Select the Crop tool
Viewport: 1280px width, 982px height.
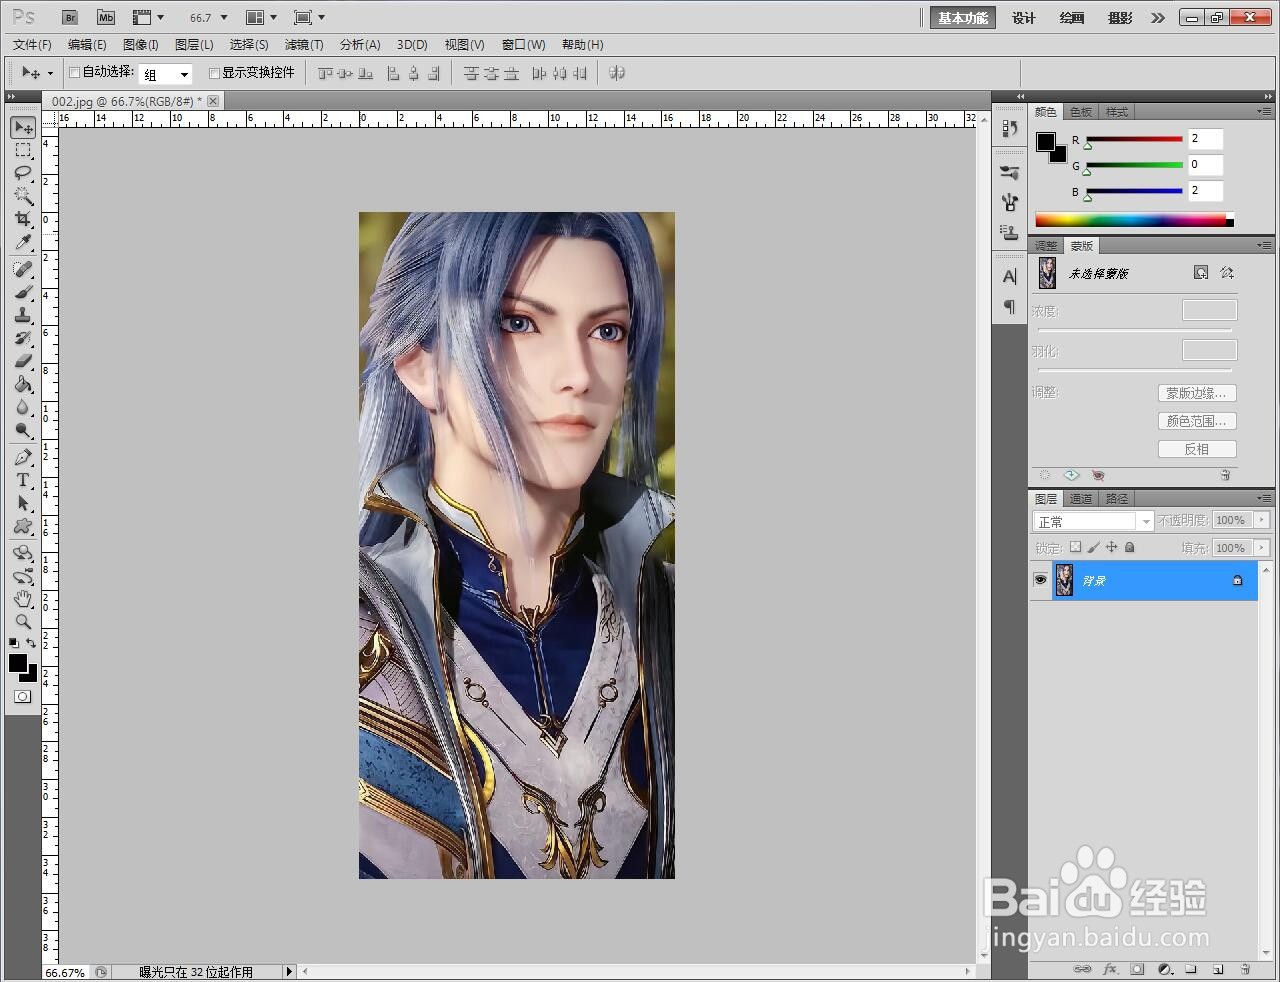tap(23, 219)
